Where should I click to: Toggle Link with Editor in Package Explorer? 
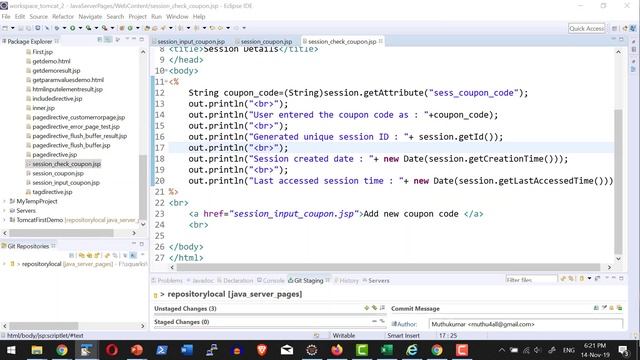pos(108,40)
